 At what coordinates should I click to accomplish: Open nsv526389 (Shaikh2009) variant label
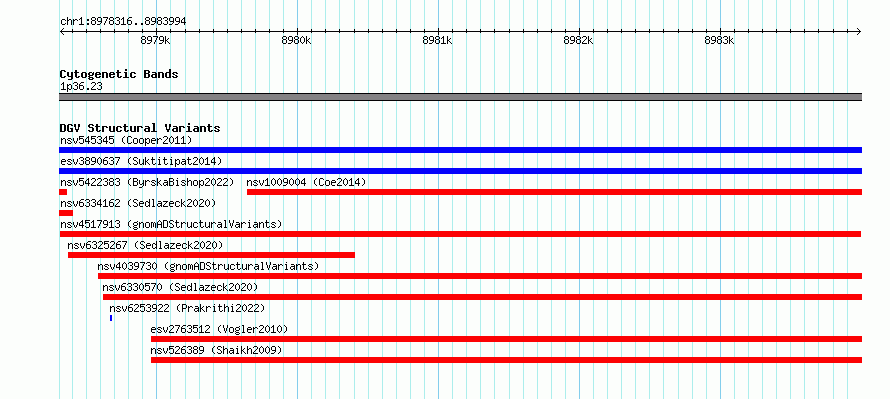pyautogui.click(x=216, y=350)
